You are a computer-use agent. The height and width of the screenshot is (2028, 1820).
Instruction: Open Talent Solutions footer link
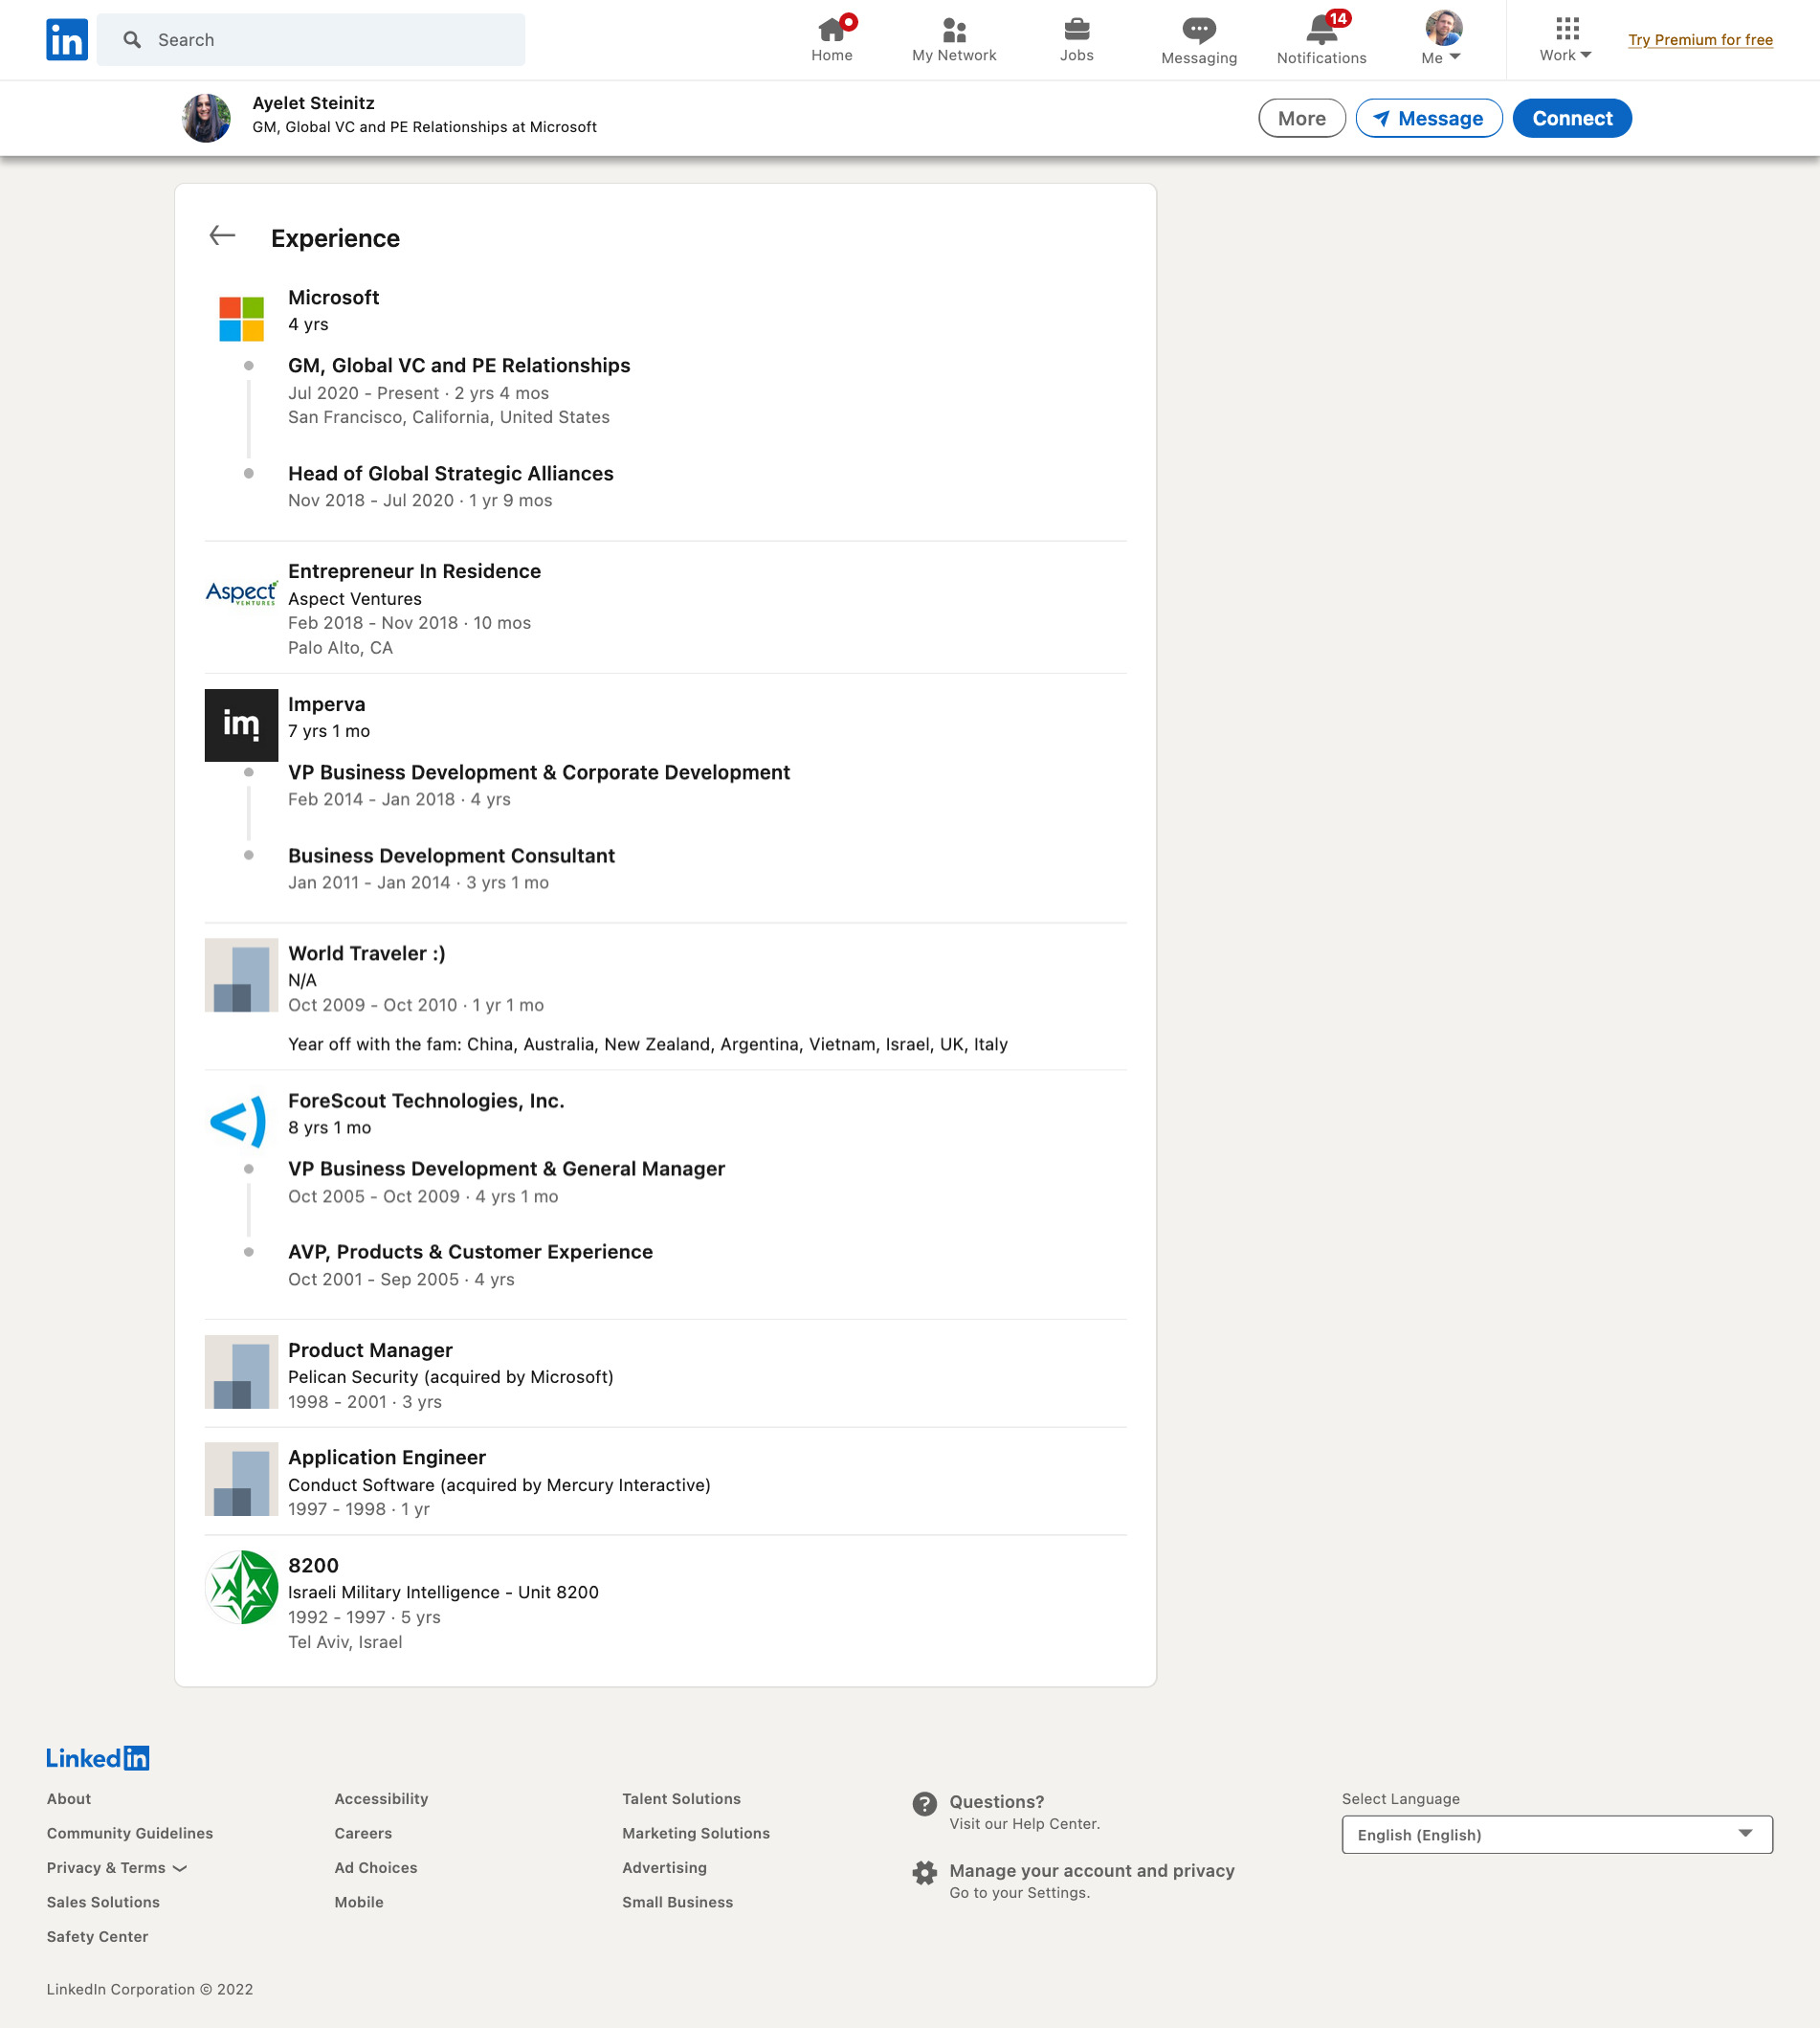pyautogui.click(x=681, y=1798)
